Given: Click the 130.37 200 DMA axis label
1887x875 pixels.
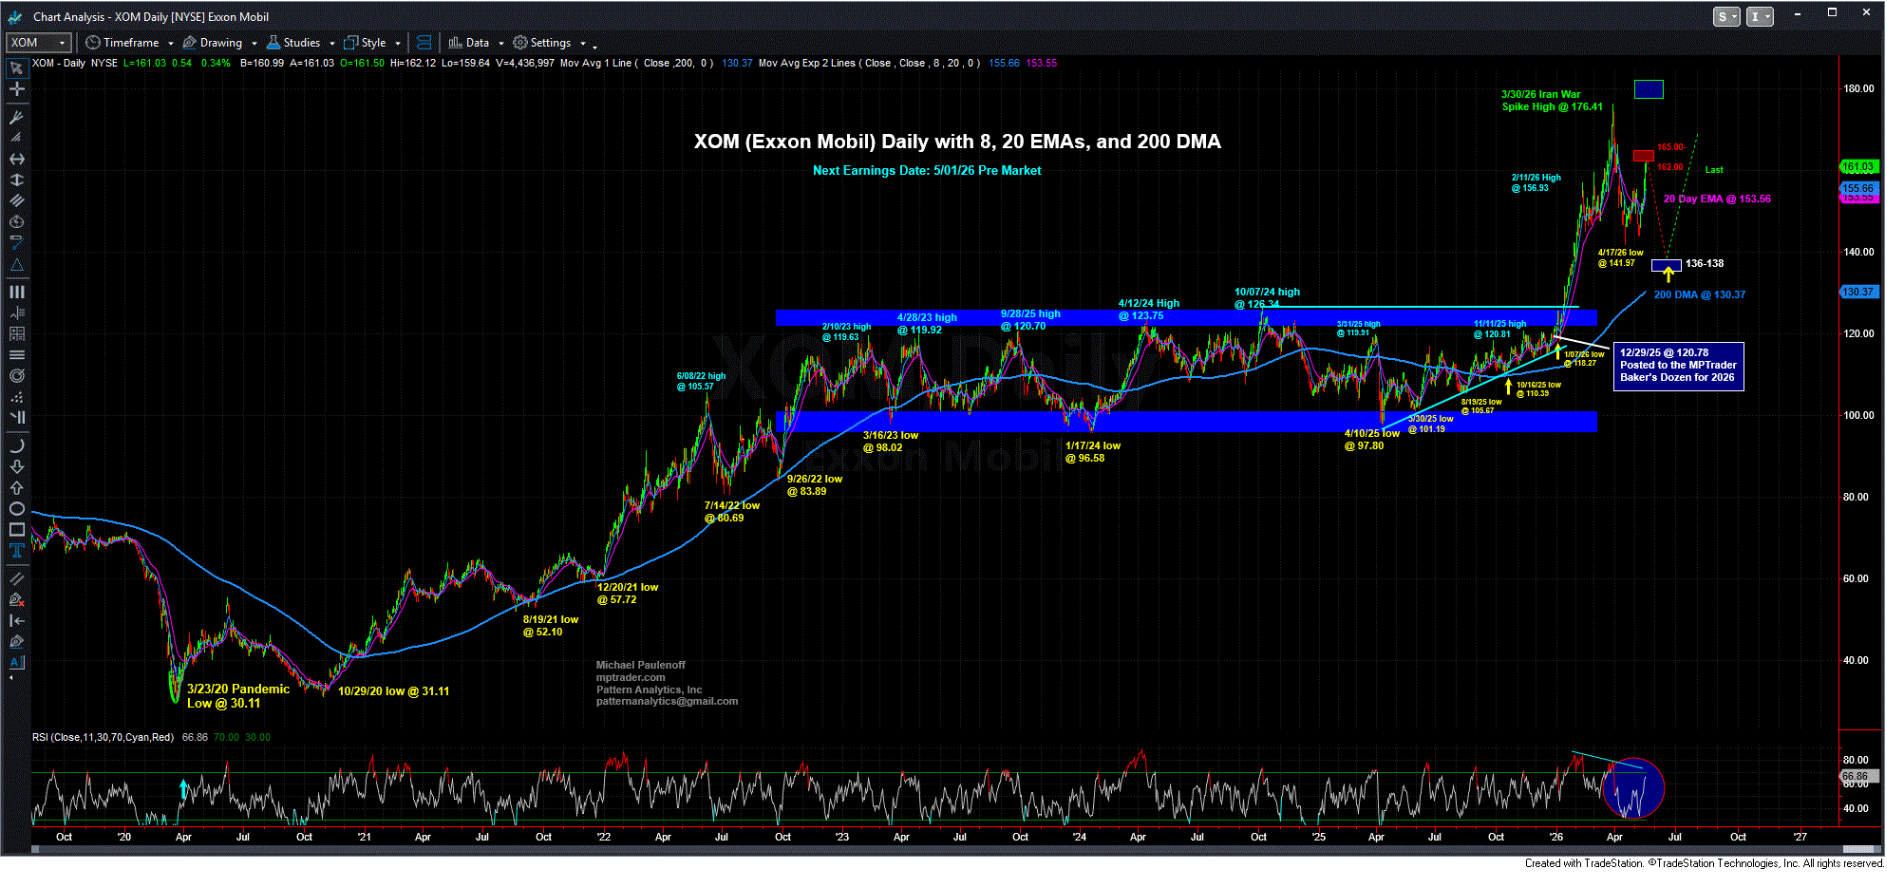Looking at the screenshot, I should (x=1858, y=292).
